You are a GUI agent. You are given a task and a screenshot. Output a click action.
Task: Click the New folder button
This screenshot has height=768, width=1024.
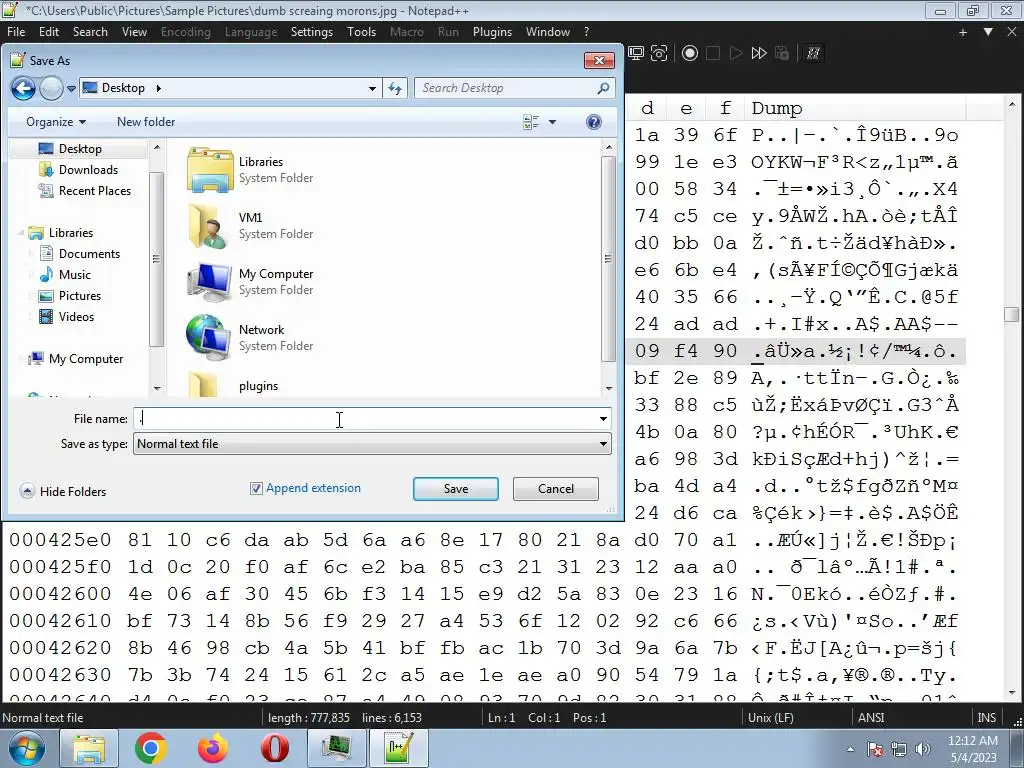pyautogui.click(x=146, y=122)
